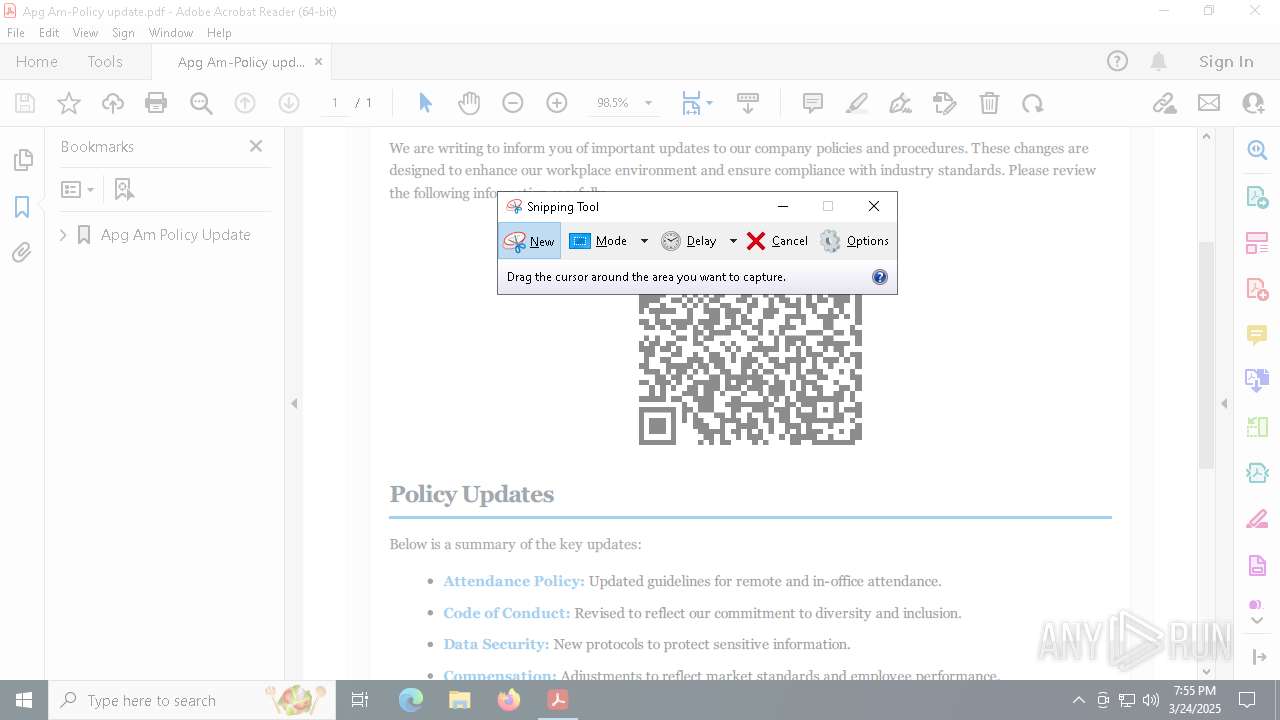Activate the hand pan tool

point(469,103)
